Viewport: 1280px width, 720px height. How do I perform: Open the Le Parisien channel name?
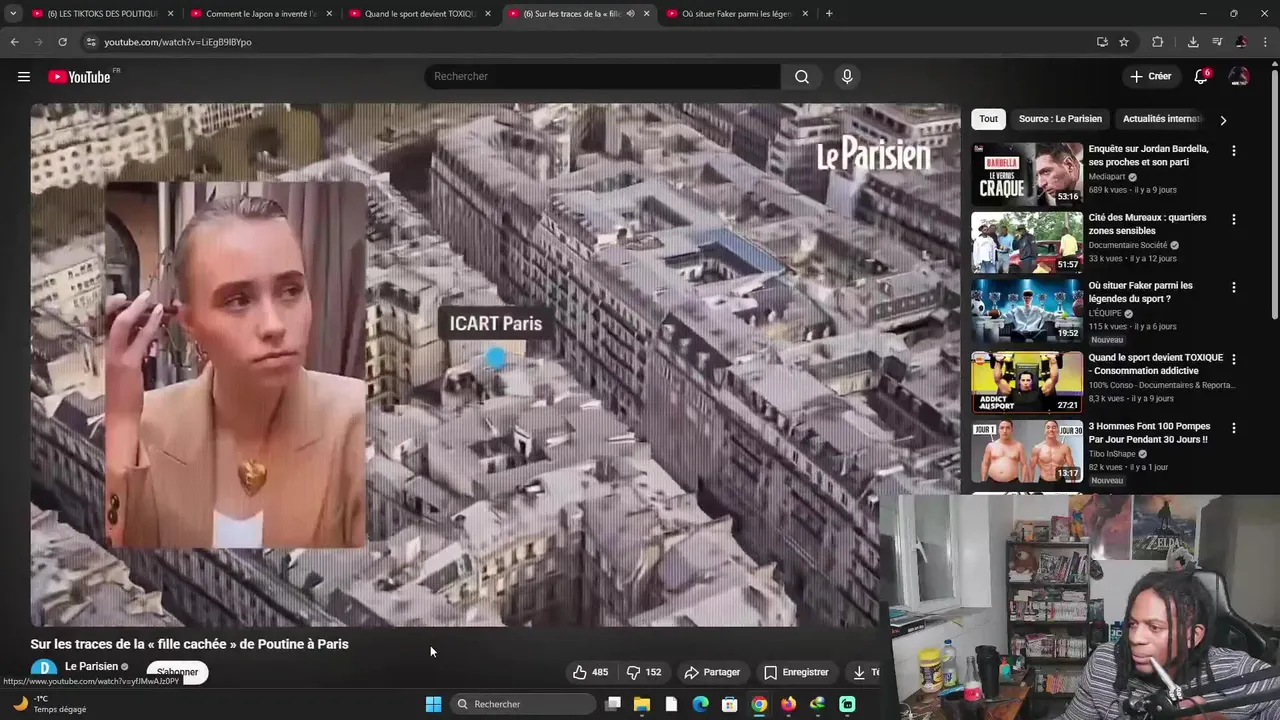pyautogui.click(x=91, y=666)
